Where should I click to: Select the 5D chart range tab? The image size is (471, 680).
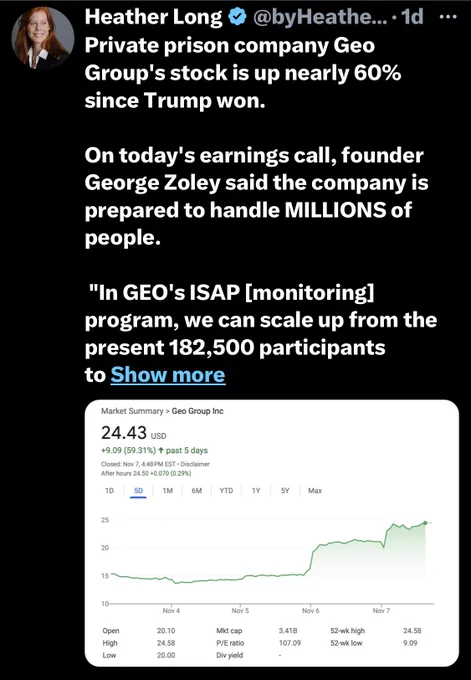pos(138,490)
